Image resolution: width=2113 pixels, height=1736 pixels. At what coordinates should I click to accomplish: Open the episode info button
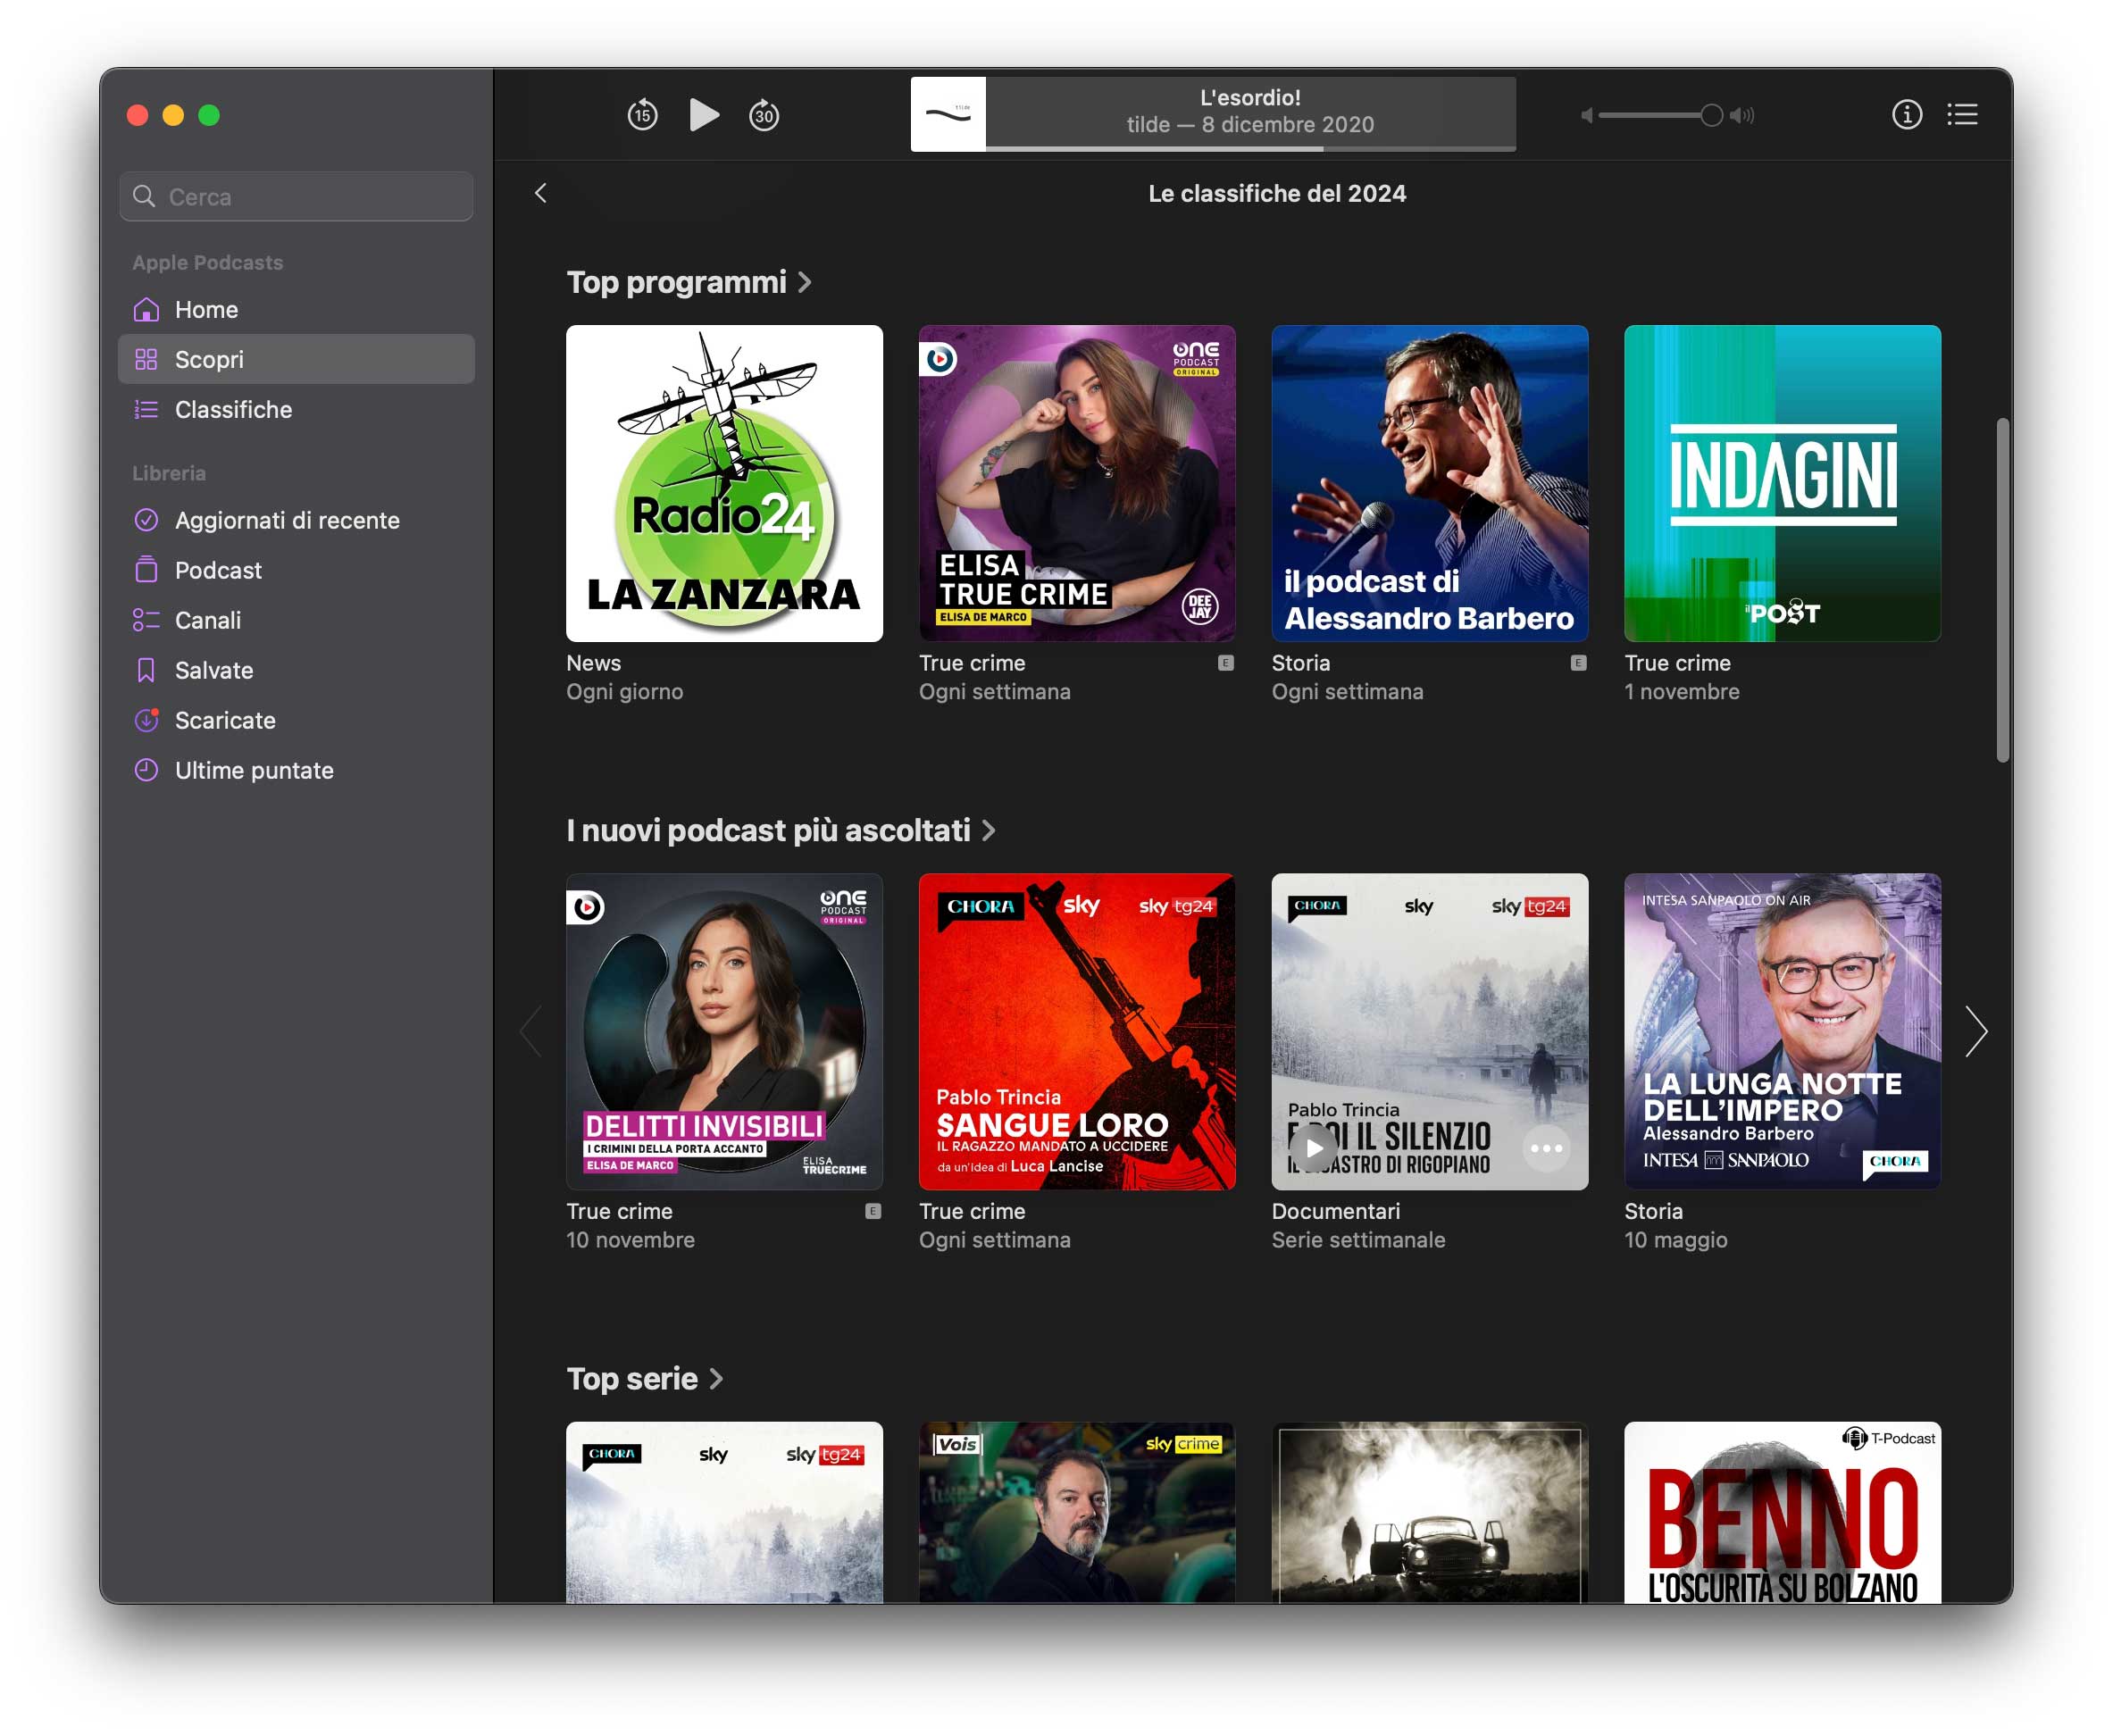point(1906,115)
